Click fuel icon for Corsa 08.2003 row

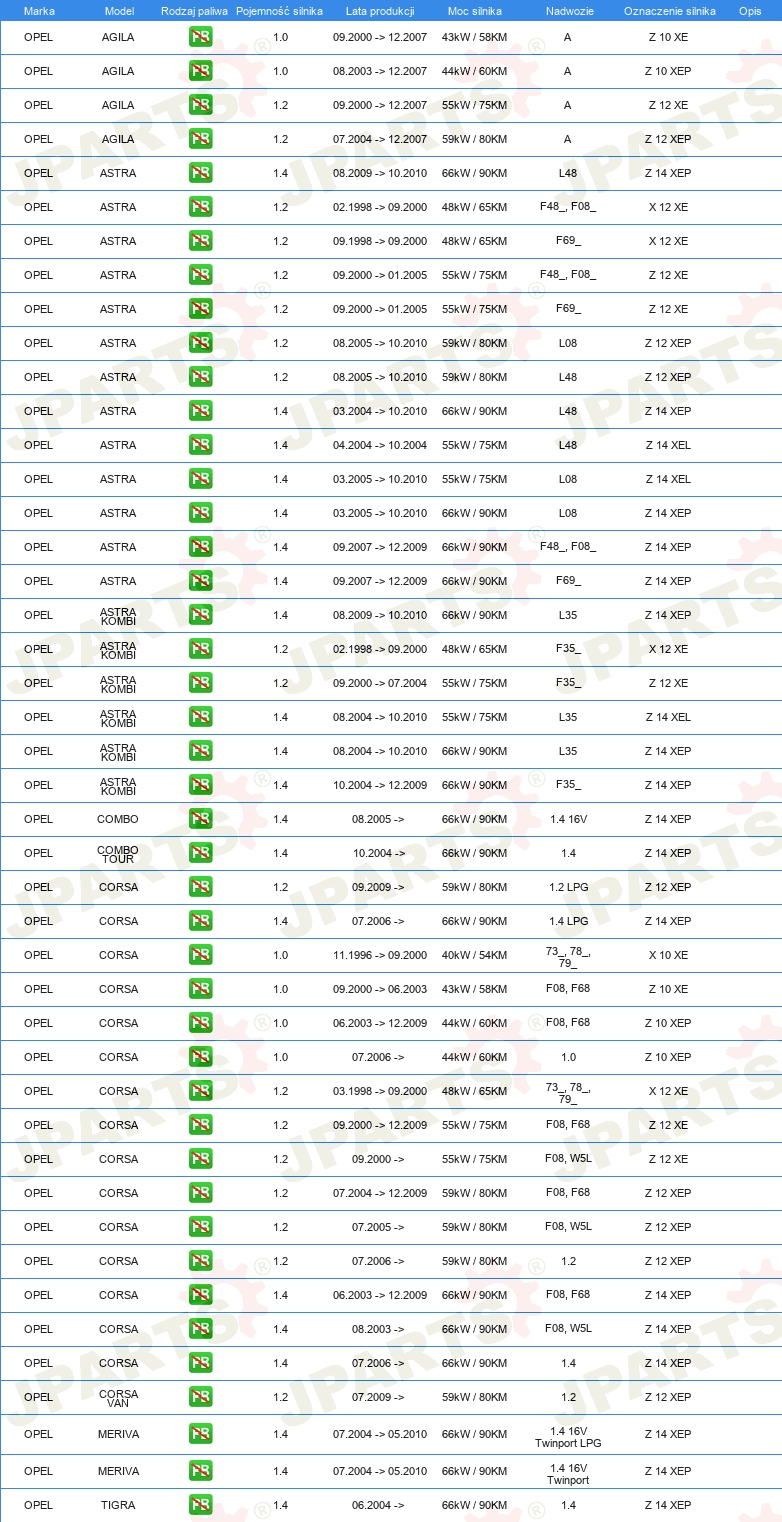201,1329
